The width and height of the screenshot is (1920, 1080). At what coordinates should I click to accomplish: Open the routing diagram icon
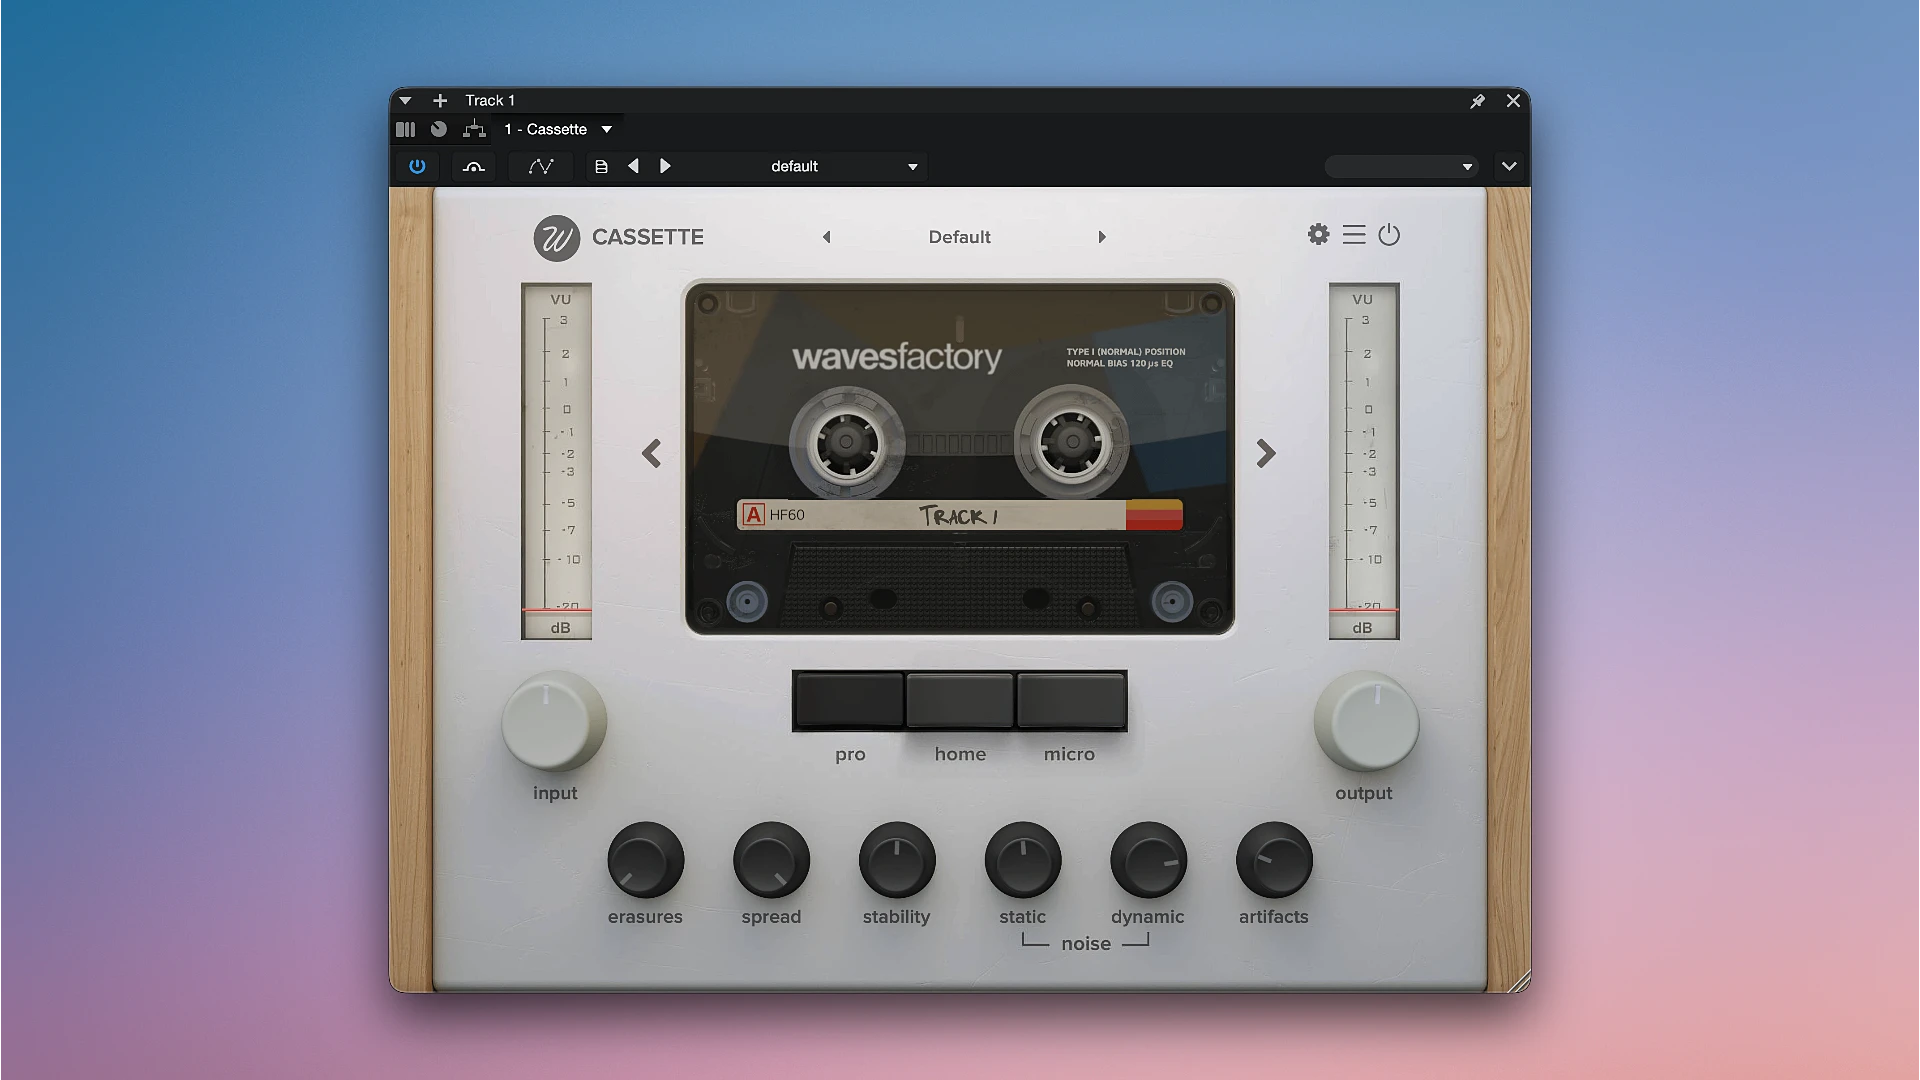tap(474, 129)
